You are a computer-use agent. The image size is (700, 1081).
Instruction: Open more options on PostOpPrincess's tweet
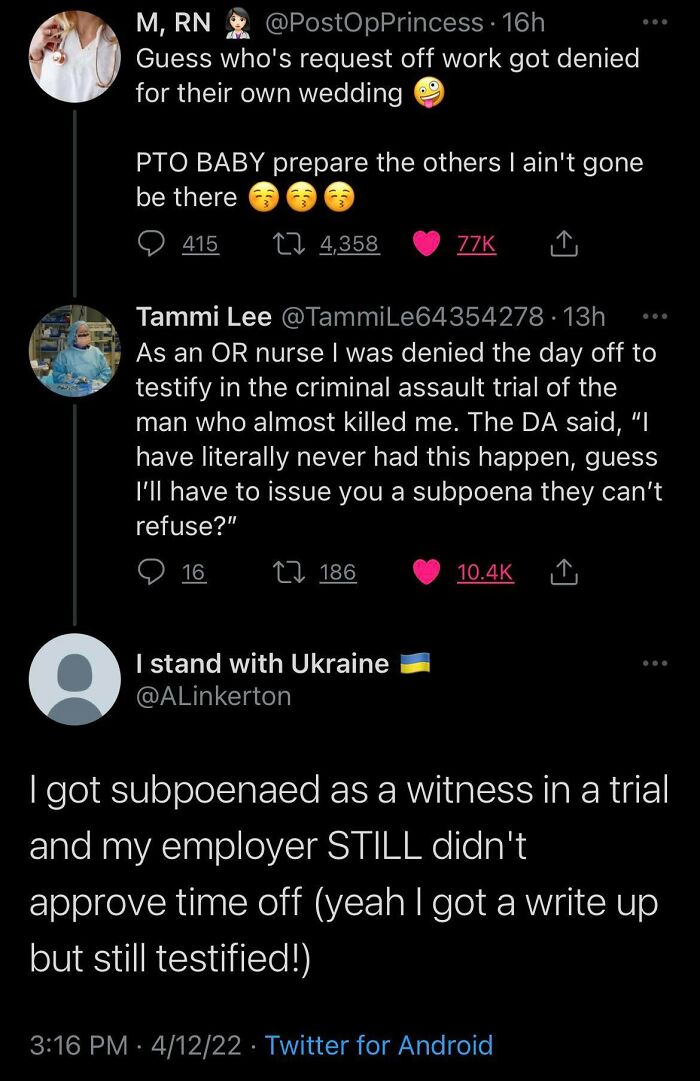pyautogui.click(x=655, y=22)
